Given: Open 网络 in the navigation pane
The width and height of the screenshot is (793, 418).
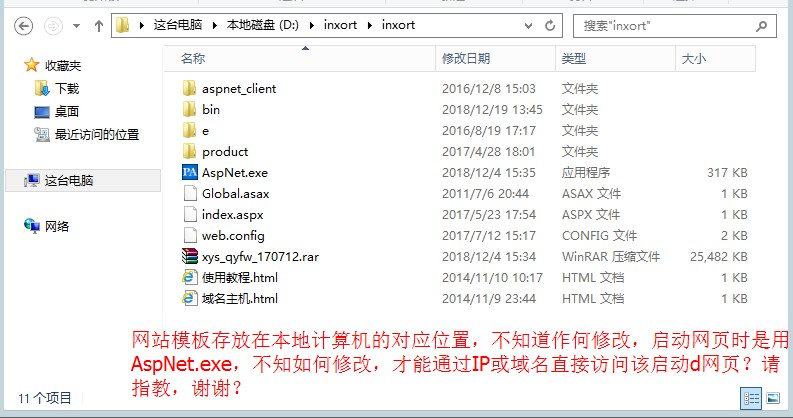Looking at the screenshot, I should (x=57, y=227).
